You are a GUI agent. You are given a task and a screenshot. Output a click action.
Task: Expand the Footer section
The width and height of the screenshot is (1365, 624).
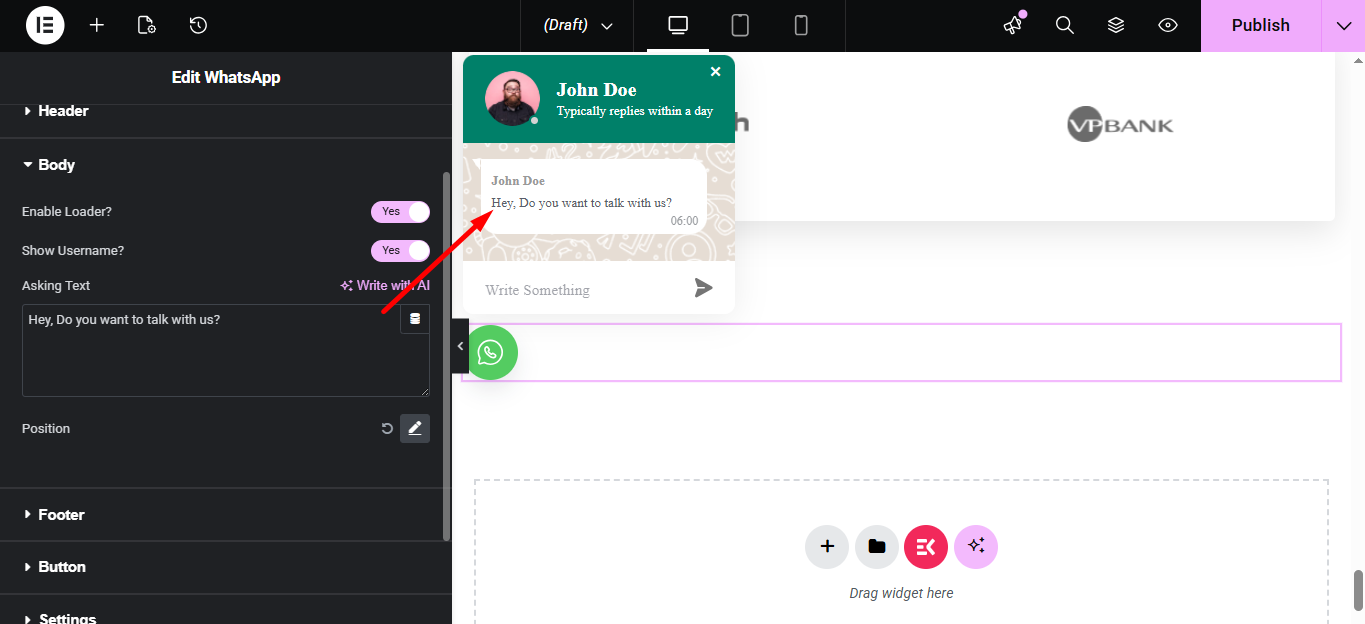61,514
